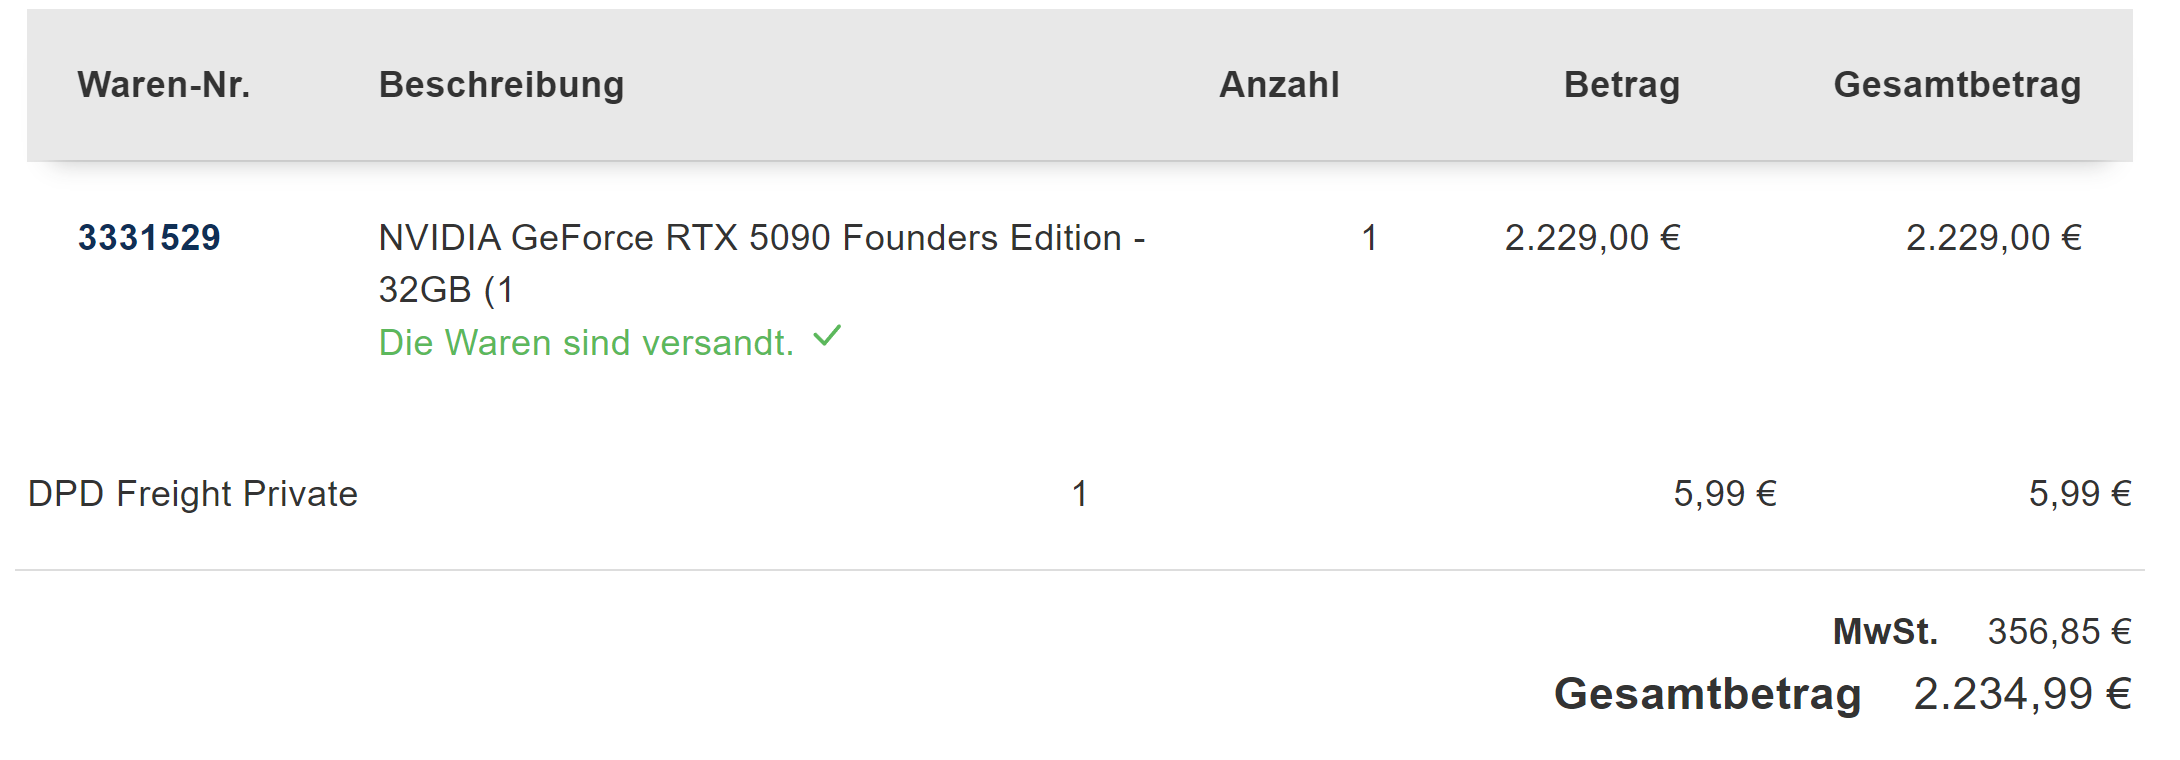
Task: Click the Beschreibung column header
Action: pyautogui.click(x=501, y=85)
